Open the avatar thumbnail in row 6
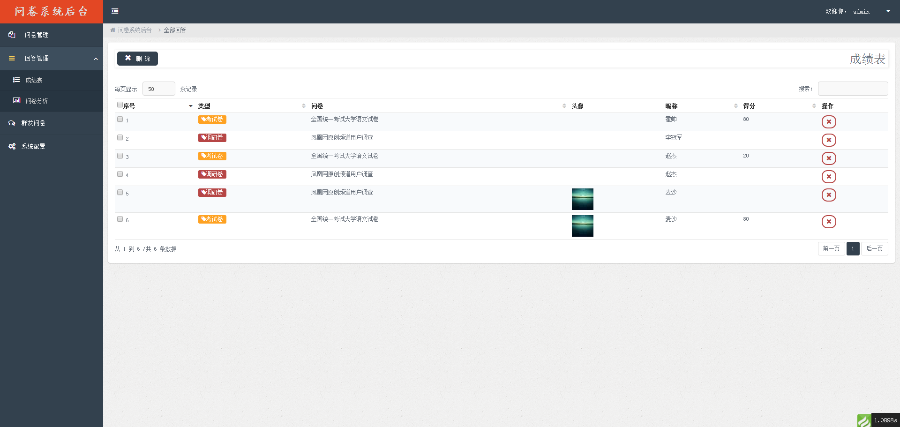 coord(583,226)
